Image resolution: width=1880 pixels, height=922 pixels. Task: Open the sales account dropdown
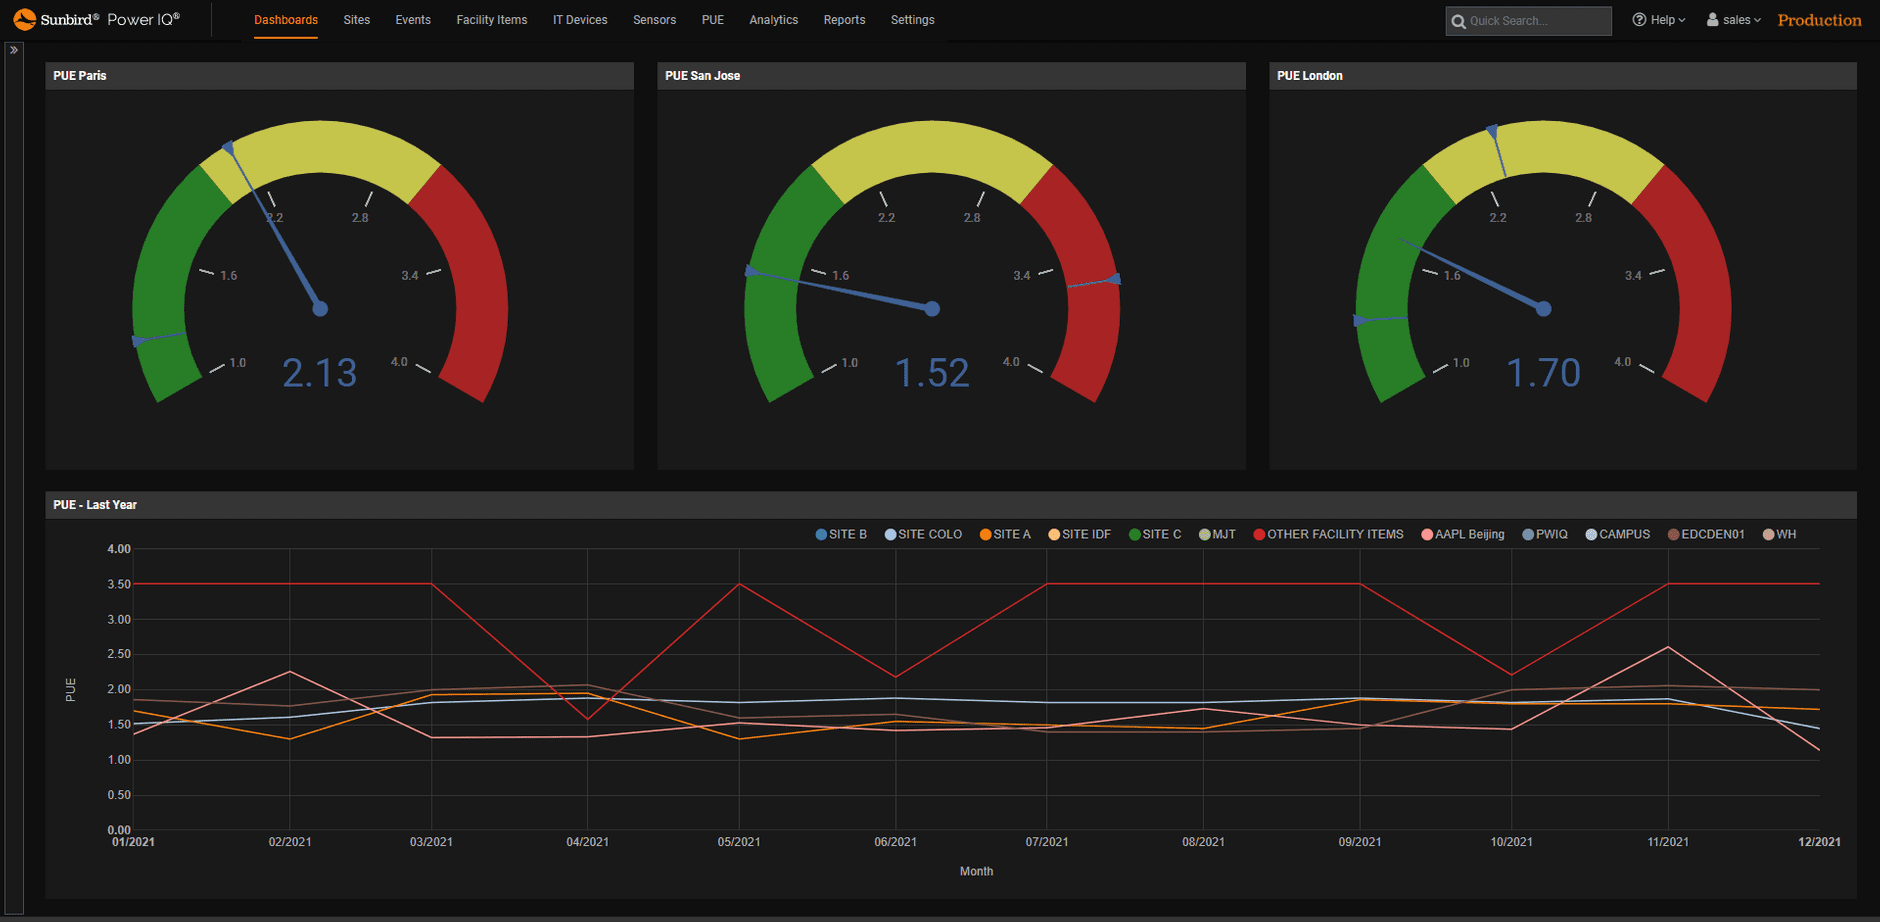tap(1736, 19)
